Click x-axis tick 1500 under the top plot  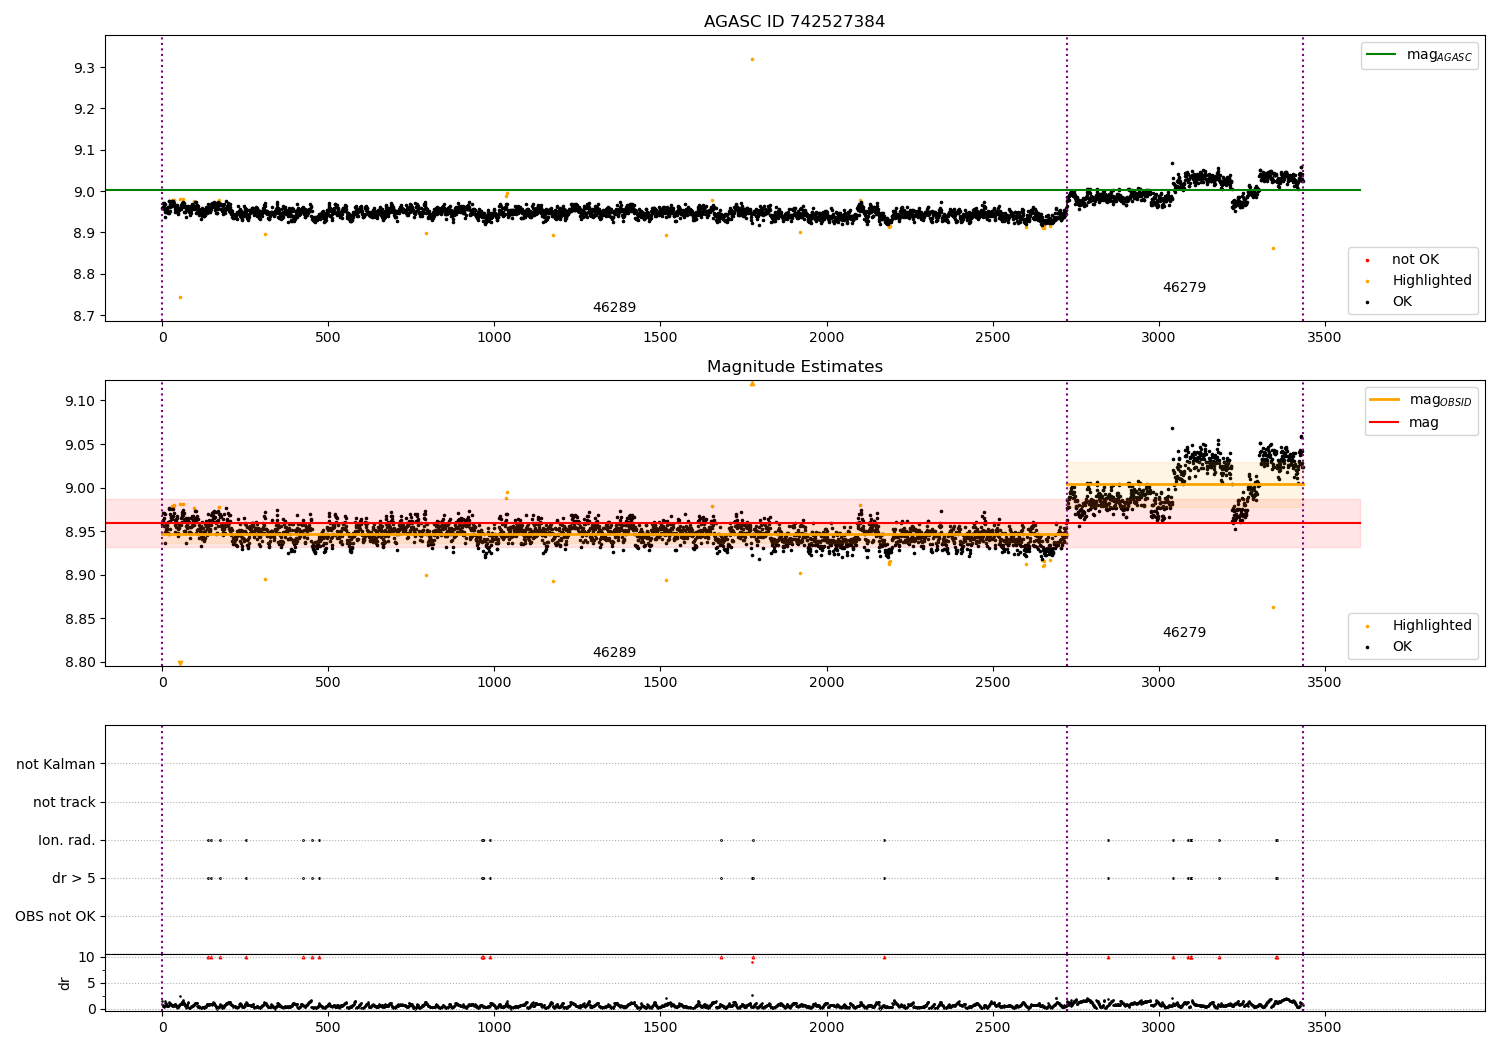click(x=660, y=338)
